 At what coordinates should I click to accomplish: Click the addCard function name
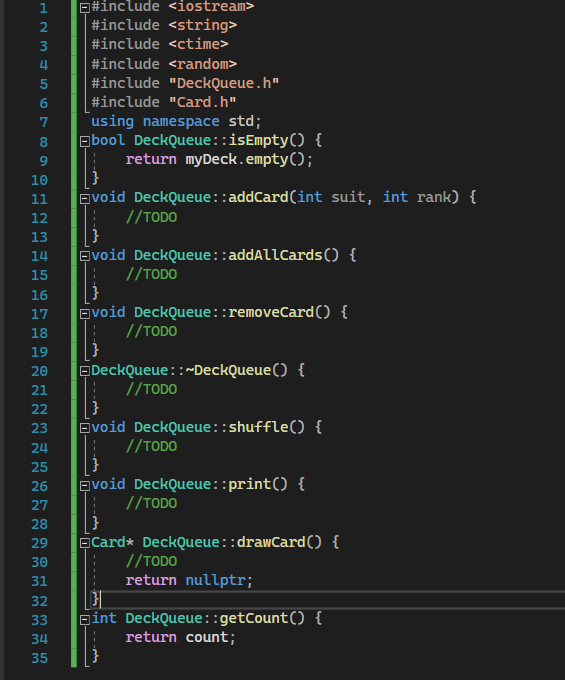pos(258,198)
